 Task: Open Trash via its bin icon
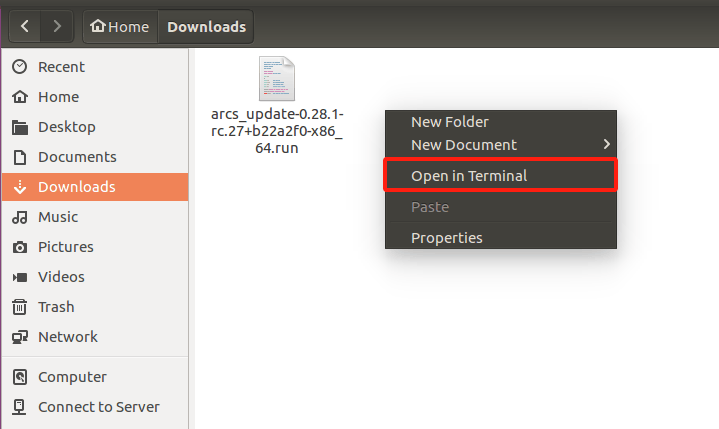[x=19, y=307]
